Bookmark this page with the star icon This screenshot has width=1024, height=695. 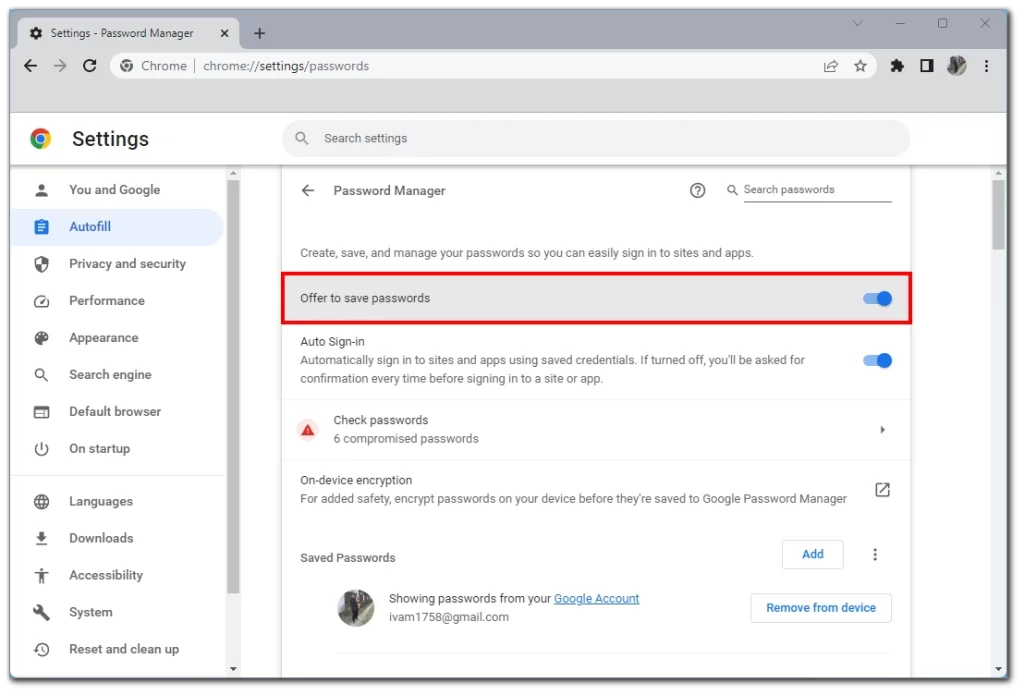point(861,66)
